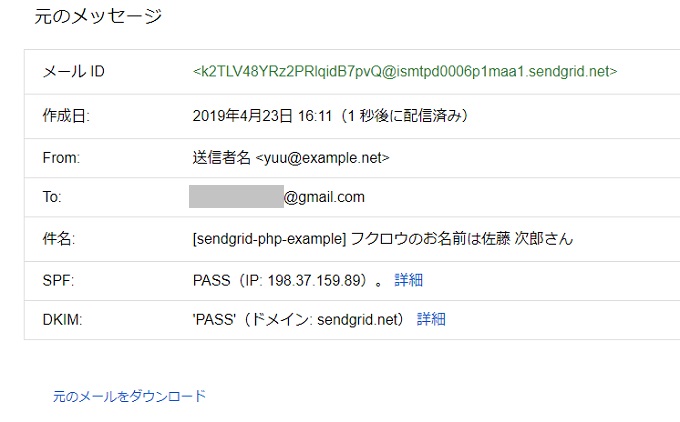Click the メール ID row label
This screenshot has height=422, width=680.
[x=74, y=72]
